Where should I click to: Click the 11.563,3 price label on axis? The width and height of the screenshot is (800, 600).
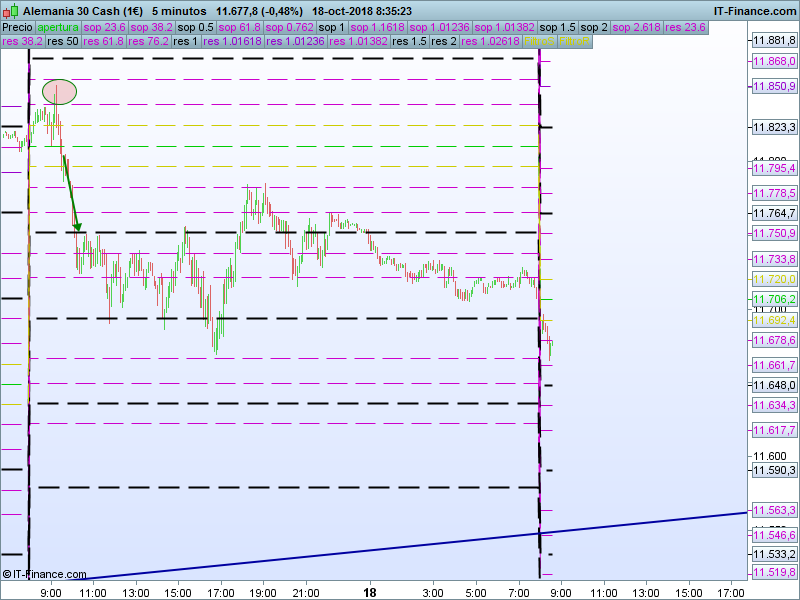(773, 510)
